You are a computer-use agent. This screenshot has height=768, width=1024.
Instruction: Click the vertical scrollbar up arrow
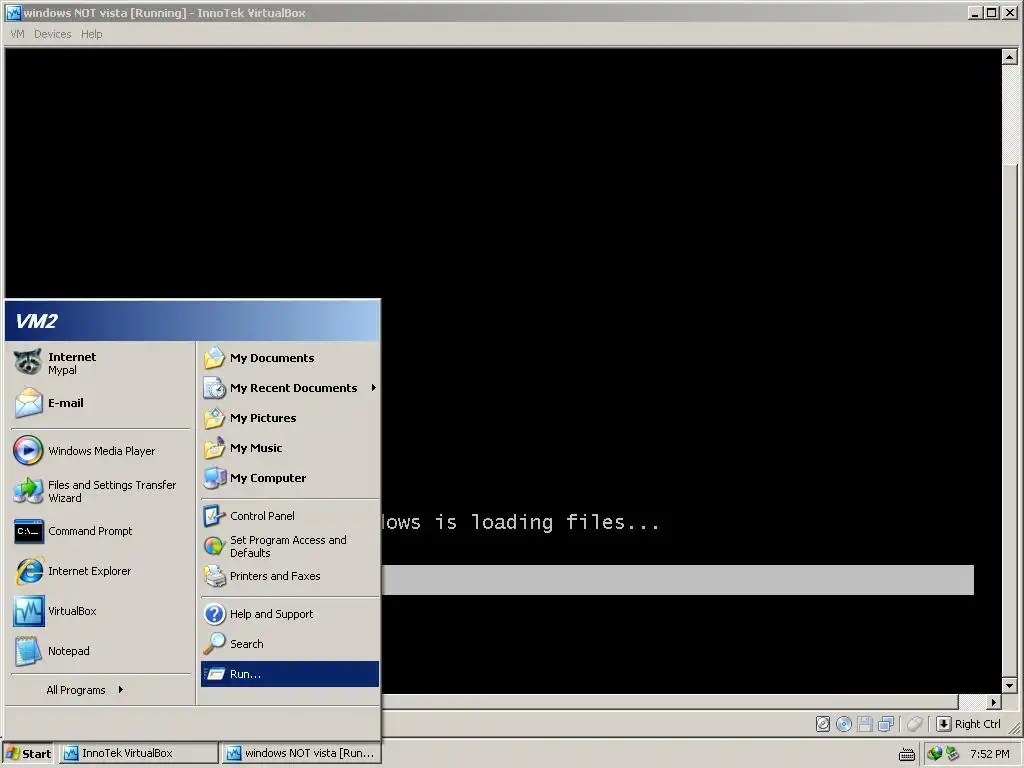tap(1010, 57)
